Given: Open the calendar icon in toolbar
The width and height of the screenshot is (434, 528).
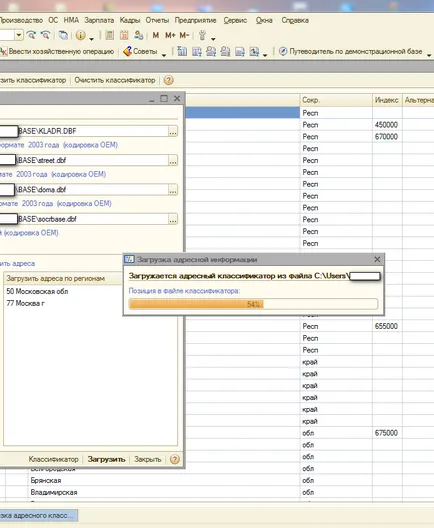Looking at the screenshot, I should pos(124,35).
